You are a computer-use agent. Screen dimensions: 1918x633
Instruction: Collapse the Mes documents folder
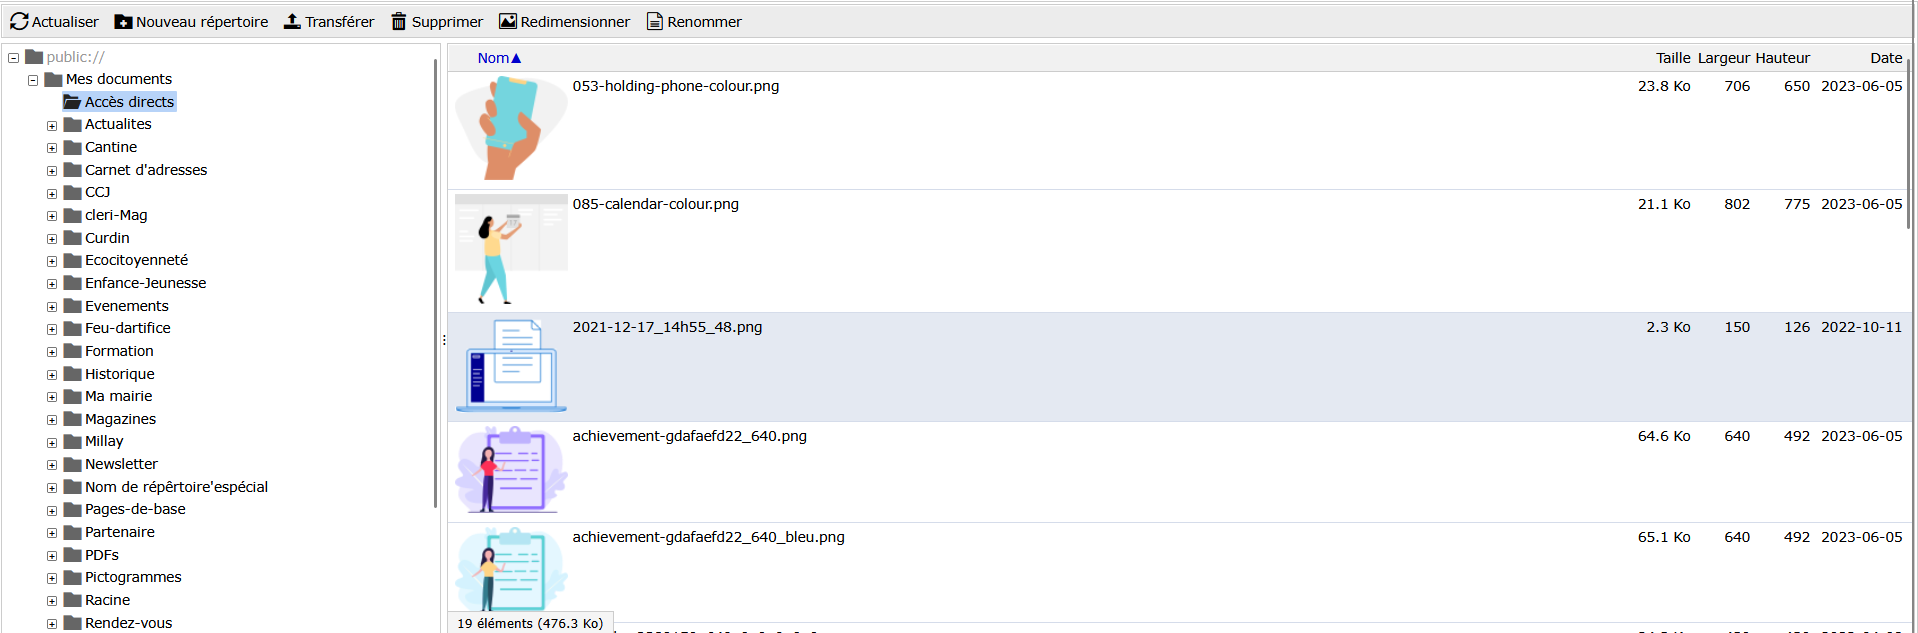click(x=33, y=80)
